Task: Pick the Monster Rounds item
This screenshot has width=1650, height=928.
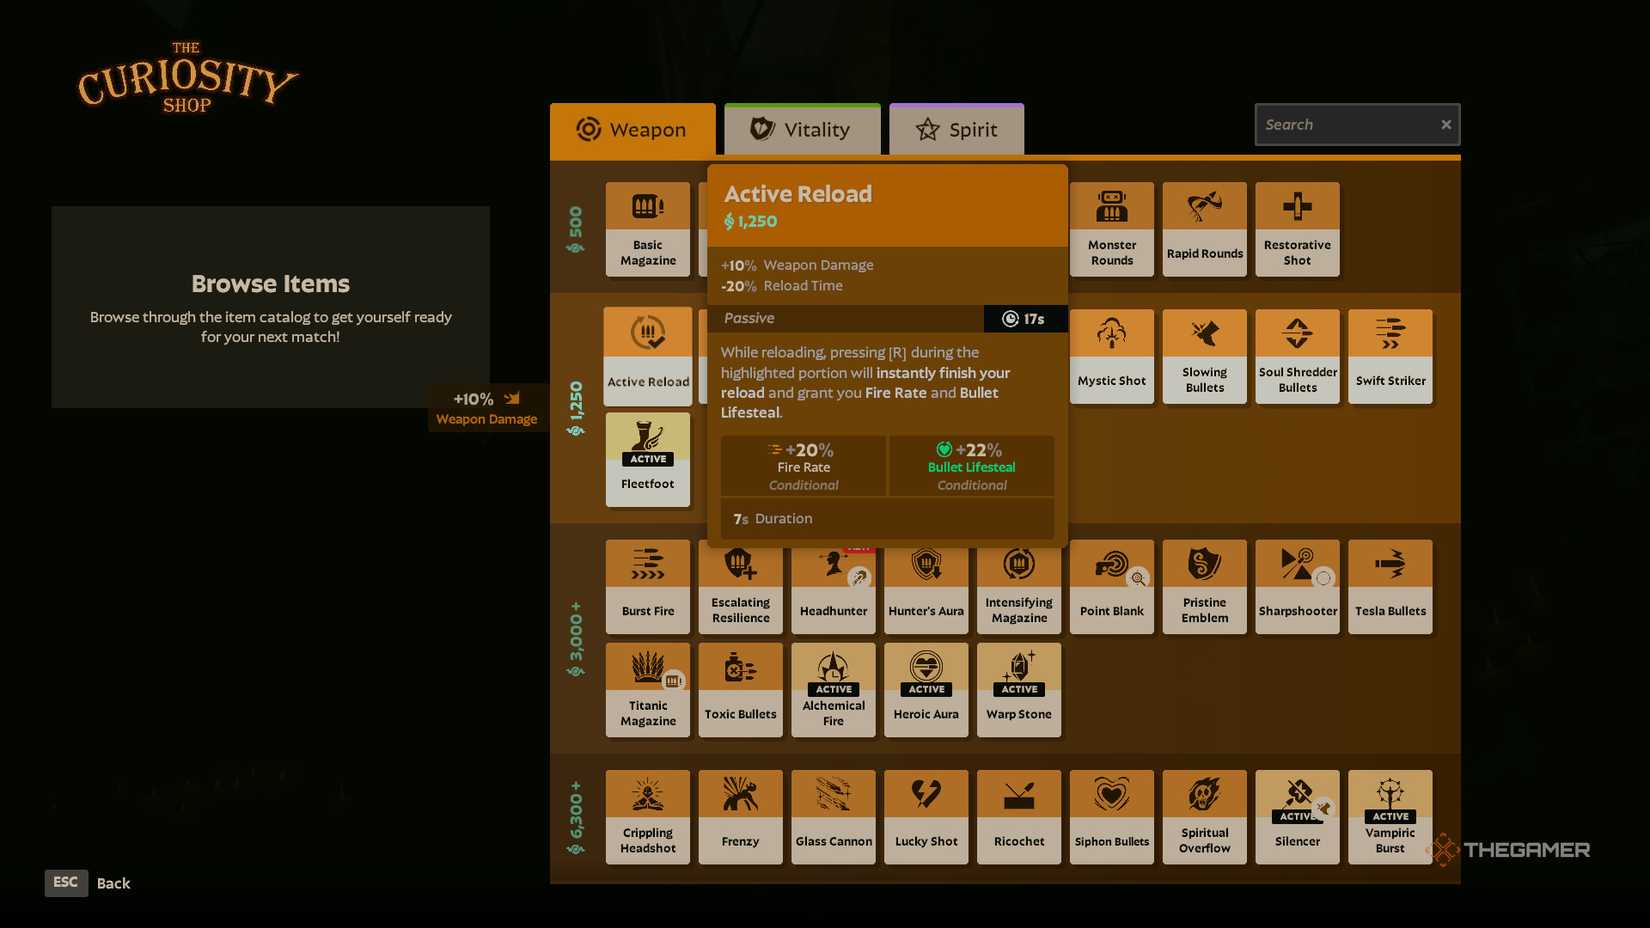Action: pyautogui.click(x=1111, y=229)
